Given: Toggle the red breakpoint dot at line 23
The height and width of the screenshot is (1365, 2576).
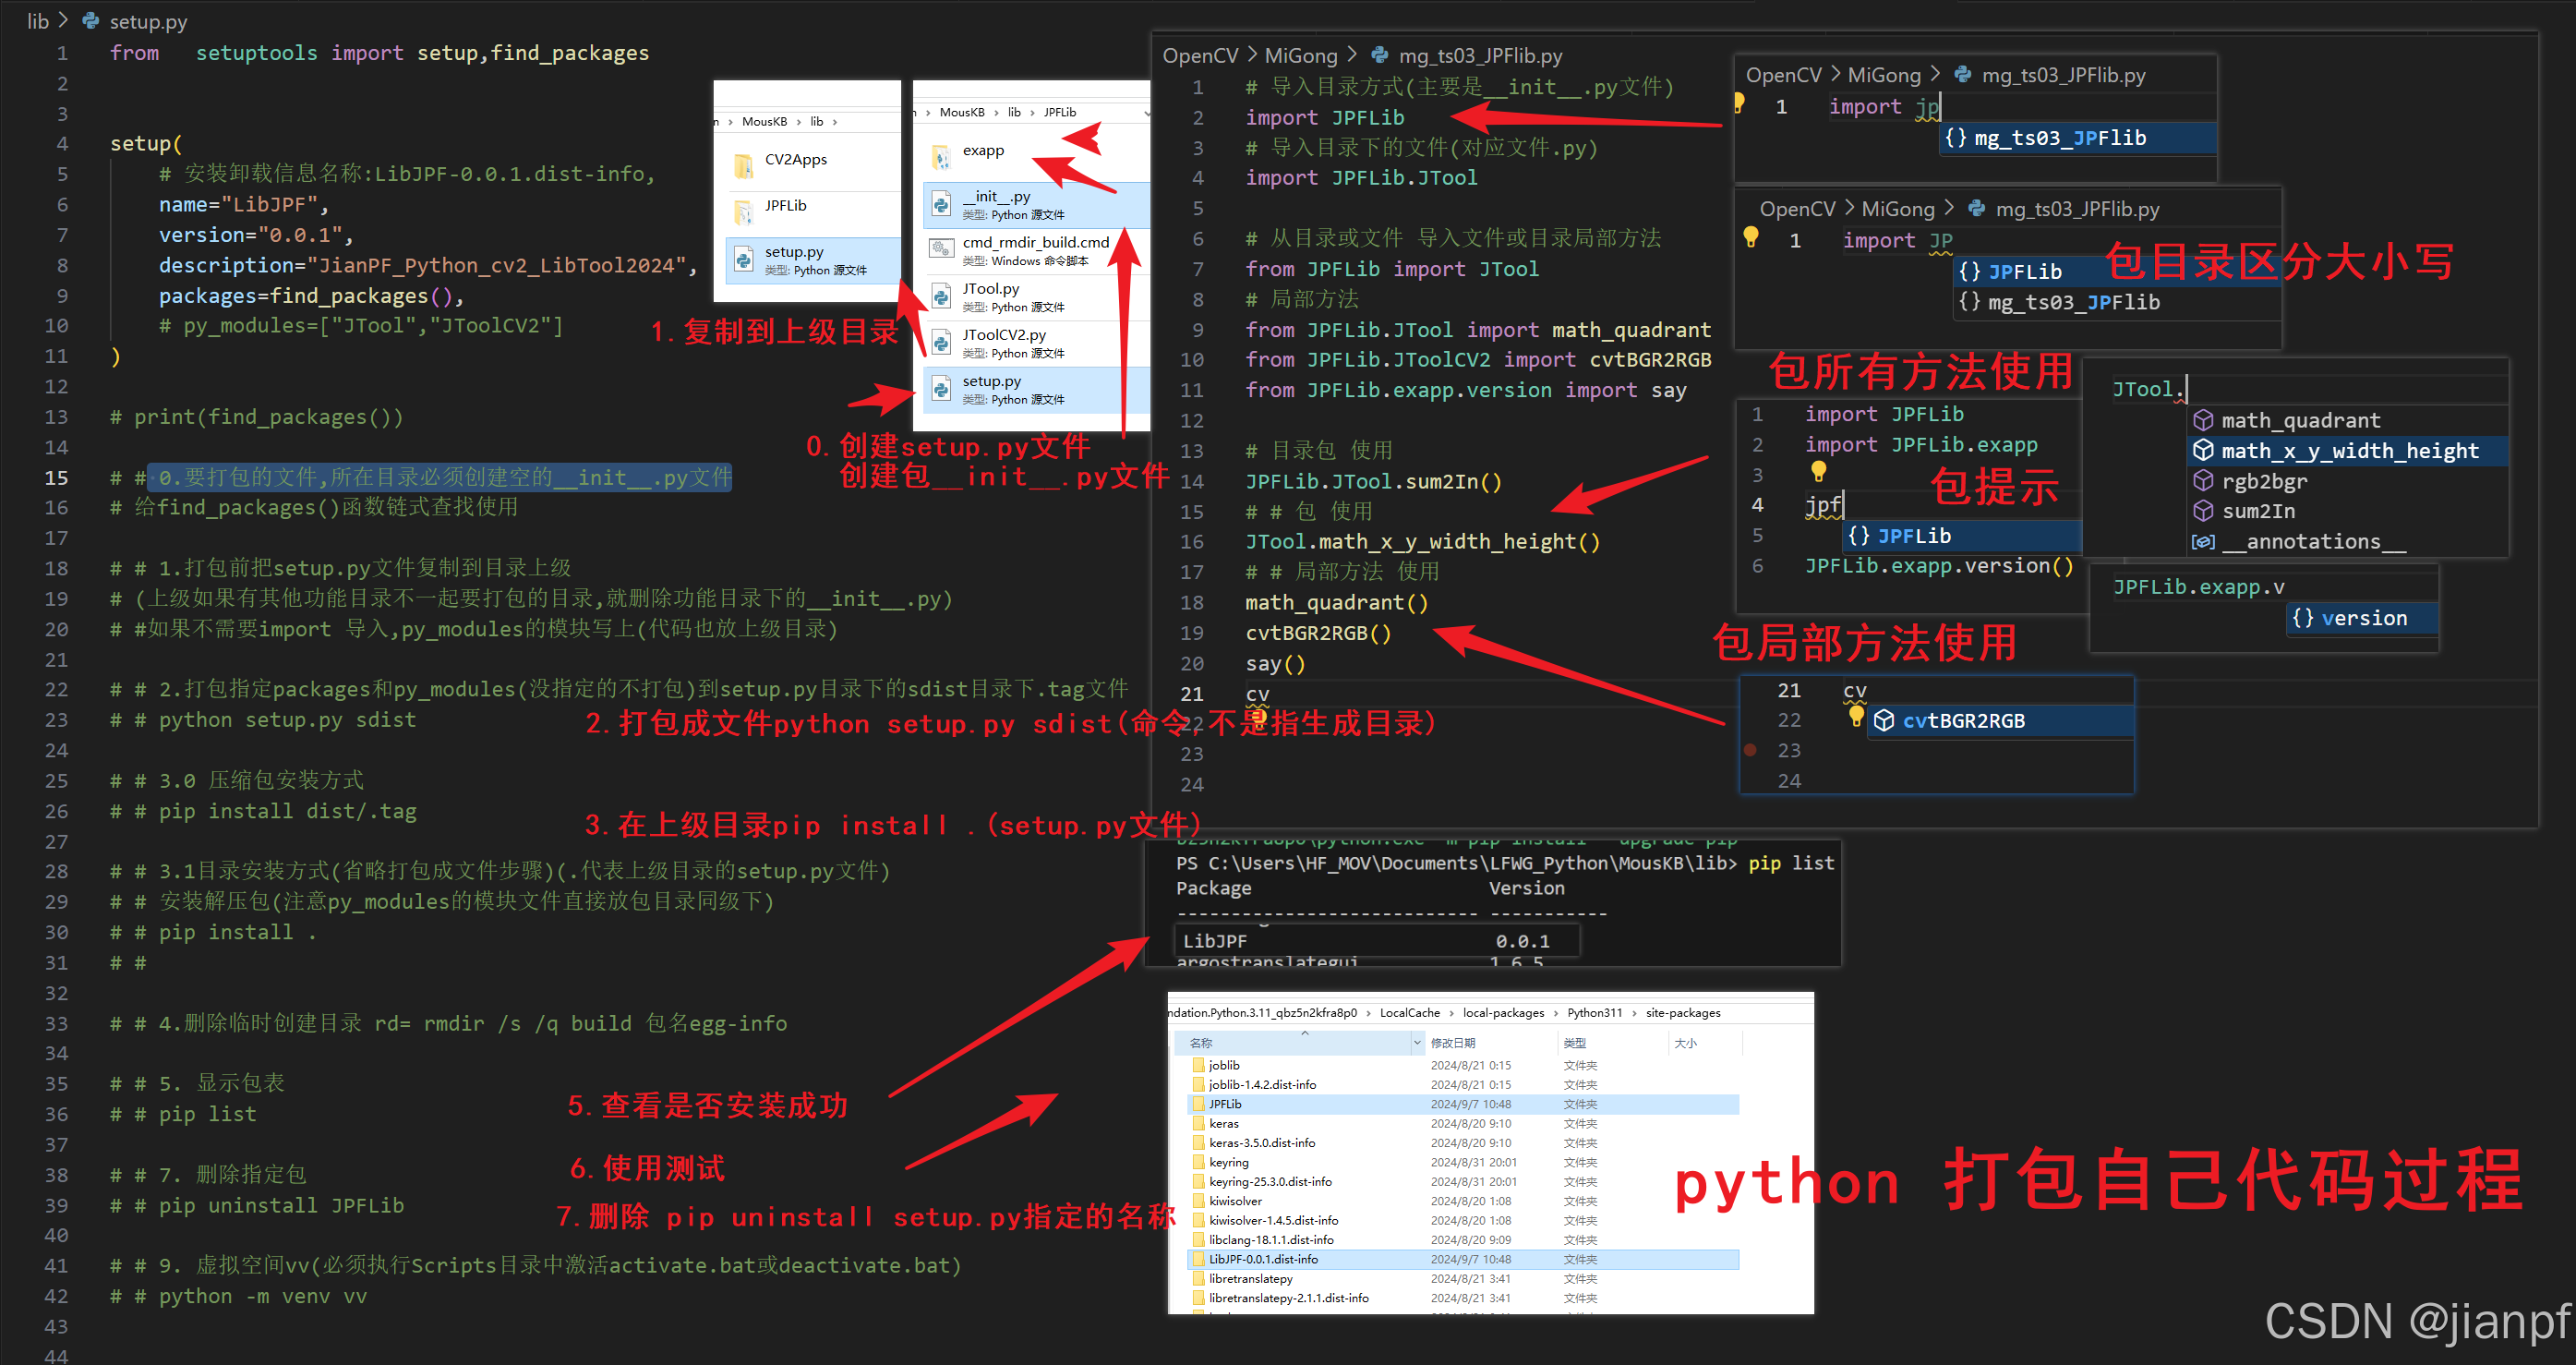Looking at the screenshot, I should click(x=1750, y=749).
